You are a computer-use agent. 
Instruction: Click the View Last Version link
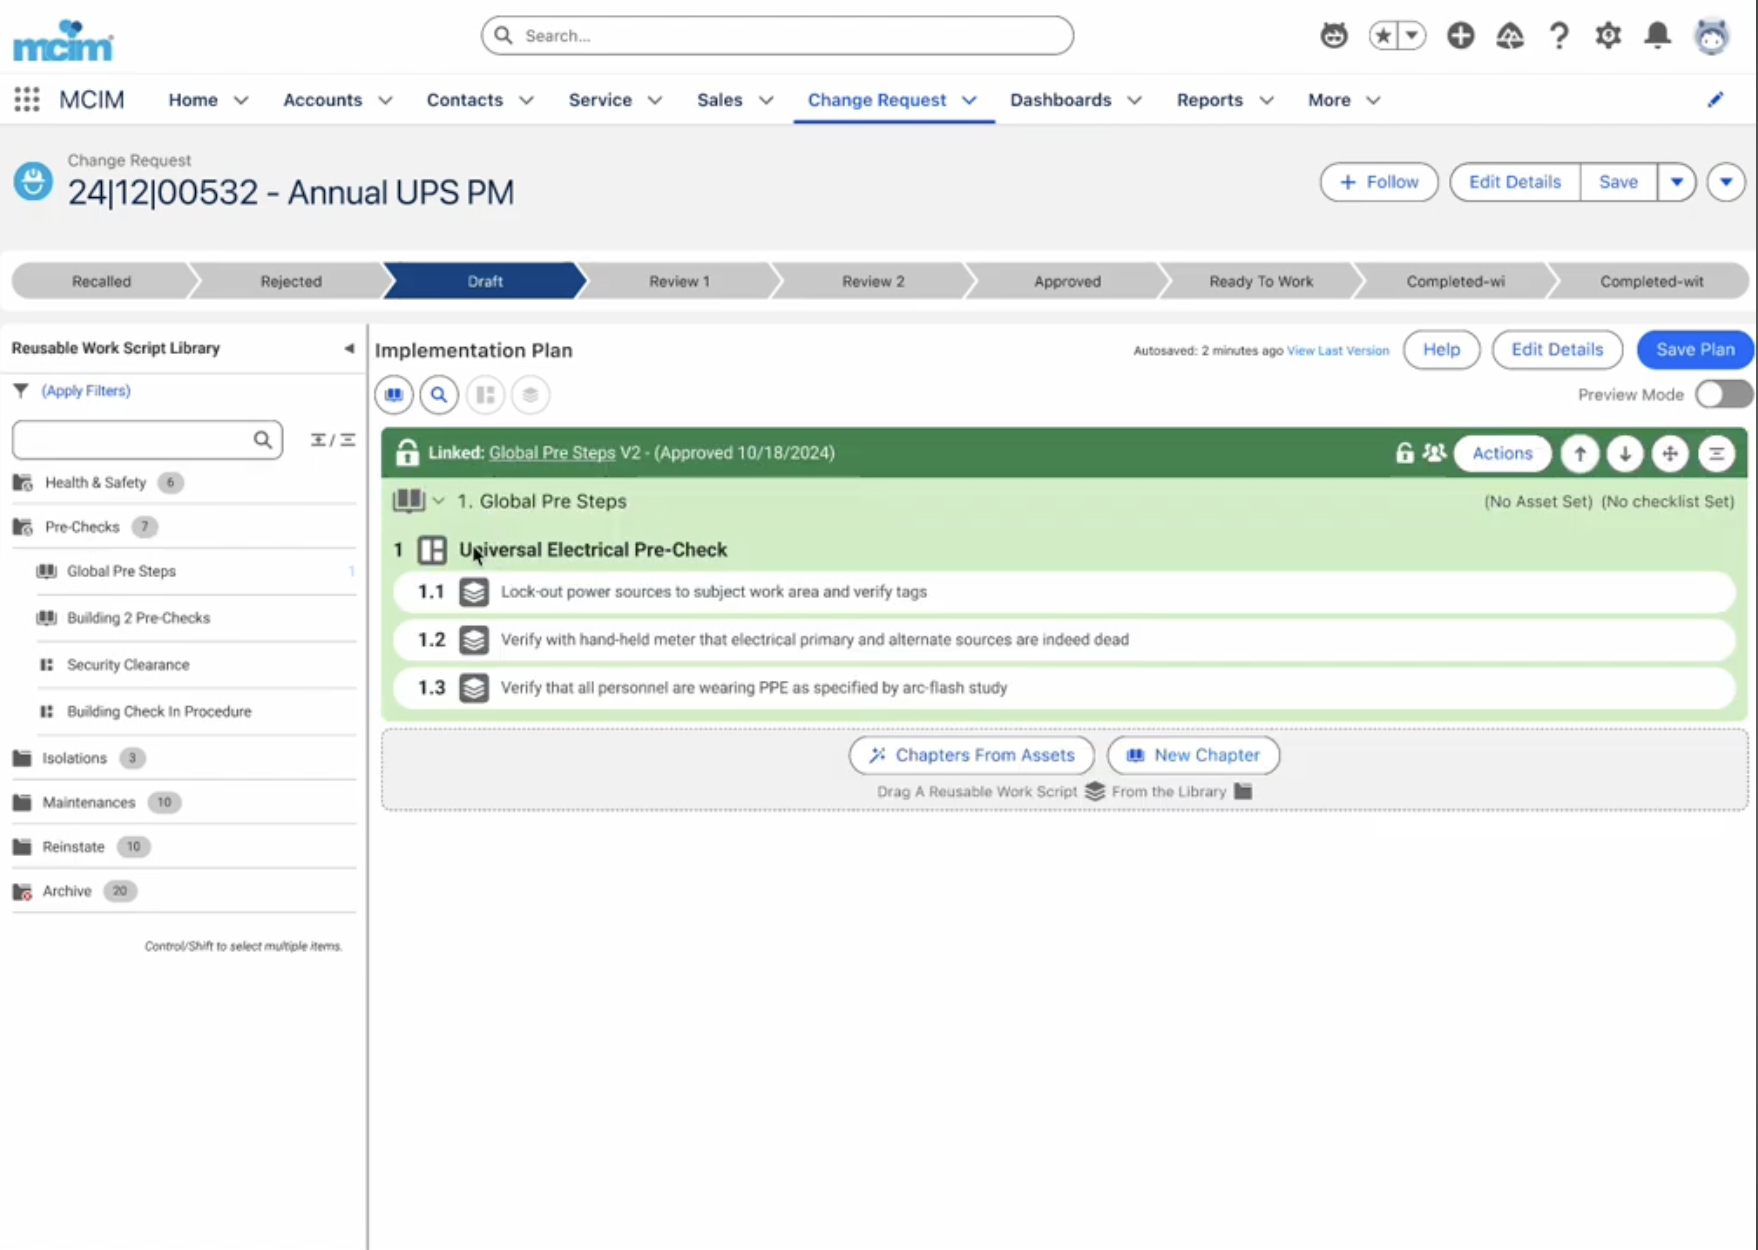[1337, 350]
